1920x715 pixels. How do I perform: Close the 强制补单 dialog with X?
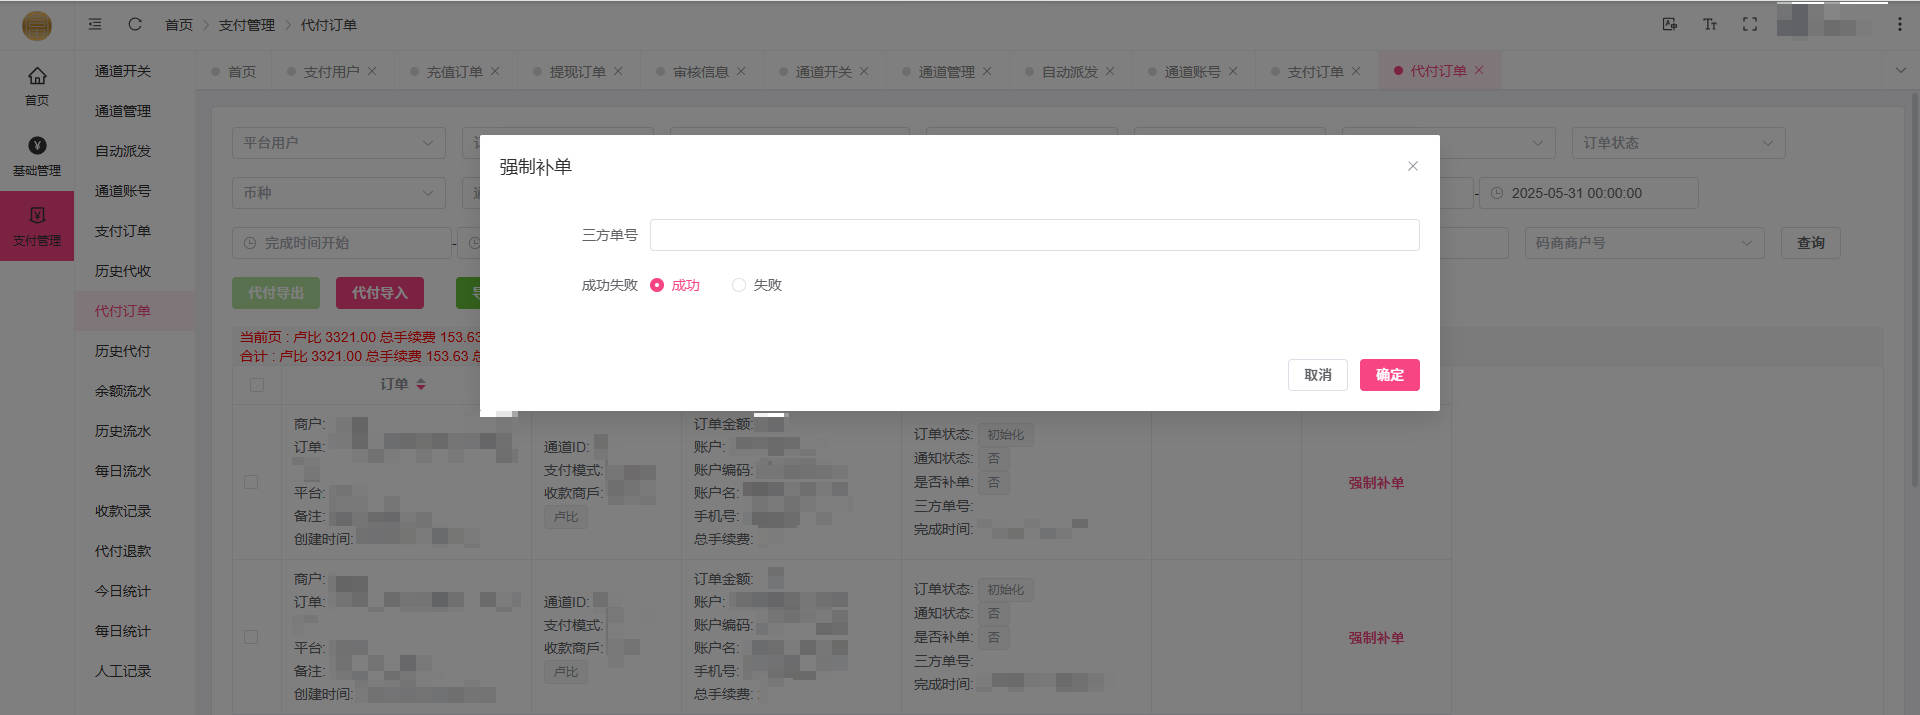[x=1412, y=166]
